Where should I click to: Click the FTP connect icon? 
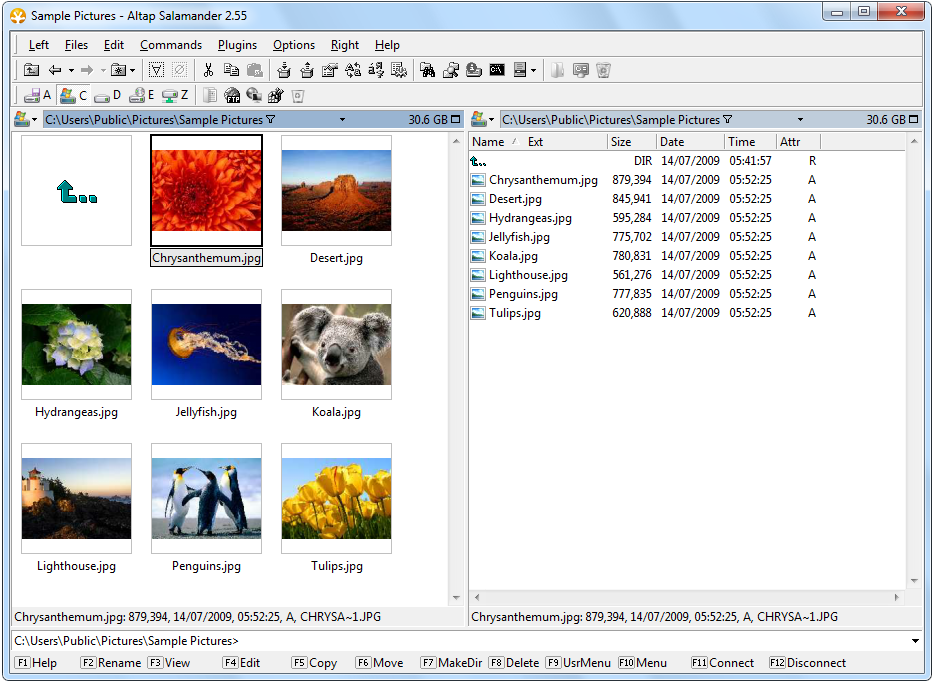tap(232, 95)
